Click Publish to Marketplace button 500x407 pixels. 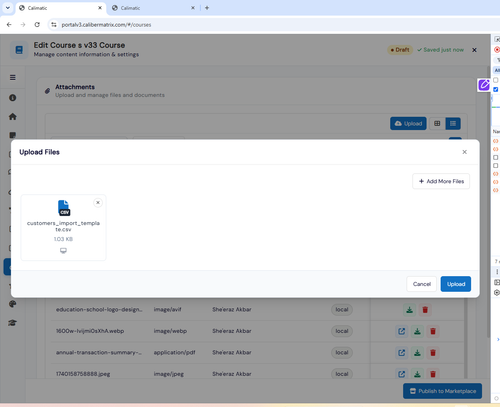click(x=442, y=391)
